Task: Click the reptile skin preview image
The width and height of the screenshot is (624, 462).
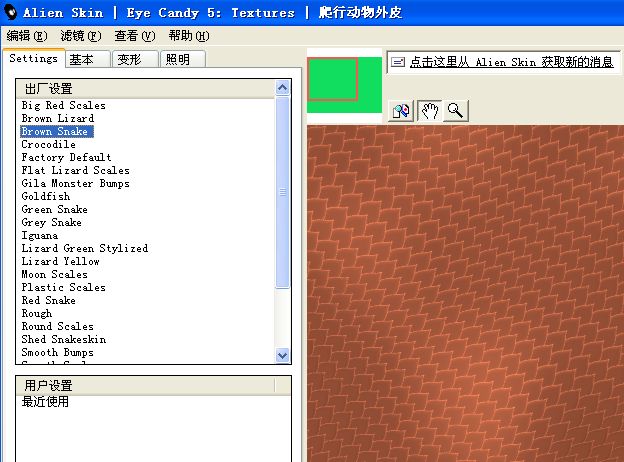Action: point(465,293)
